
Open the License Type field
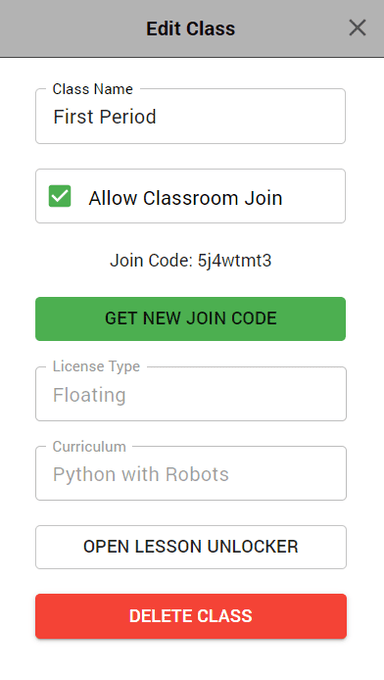pos(191,394)
